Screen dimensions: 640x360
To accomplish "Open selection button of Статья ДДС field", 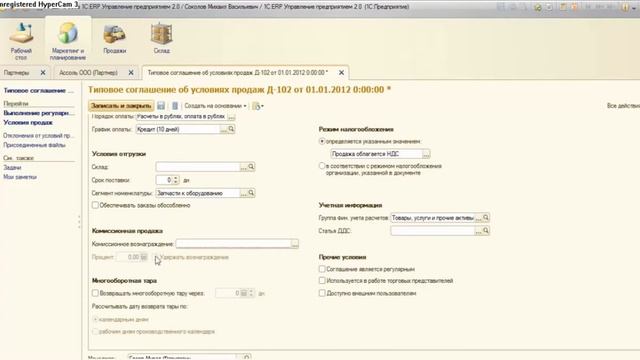I will click(x=478, y=231).
